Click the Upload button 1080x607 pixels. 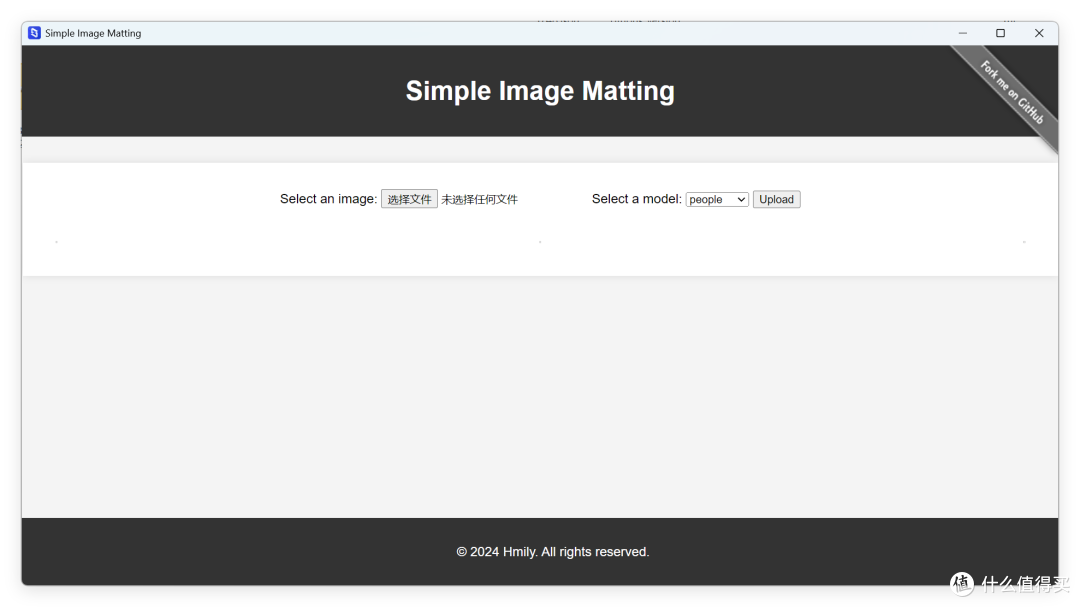point(776,199)
